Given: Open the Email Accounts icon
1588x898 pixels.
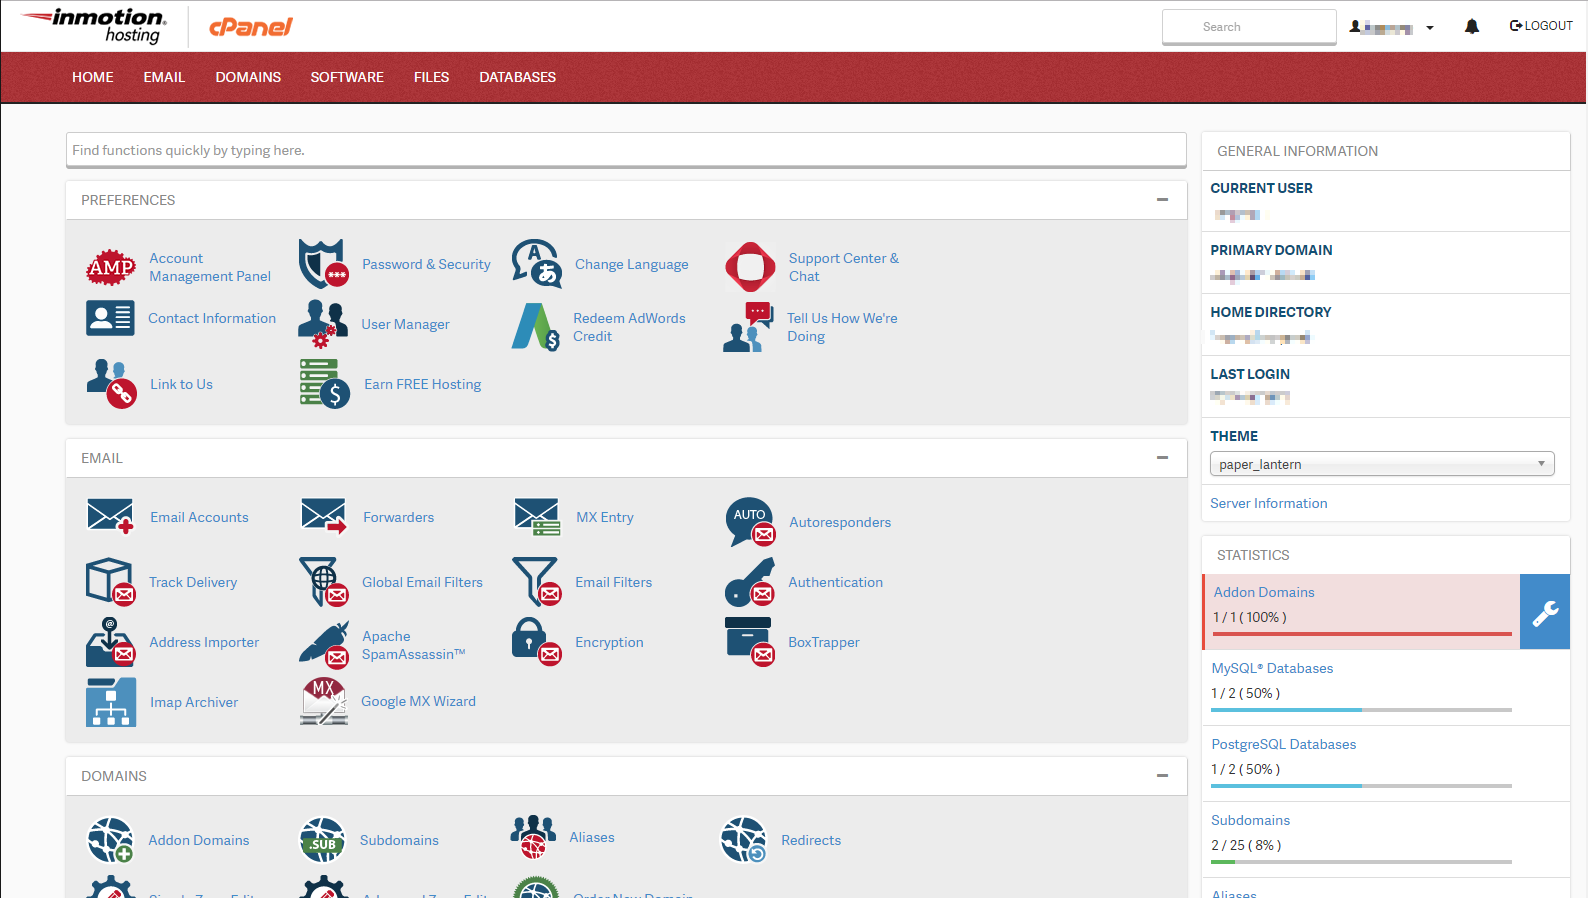Looking at the screenshot, I should tap(110, 517).
